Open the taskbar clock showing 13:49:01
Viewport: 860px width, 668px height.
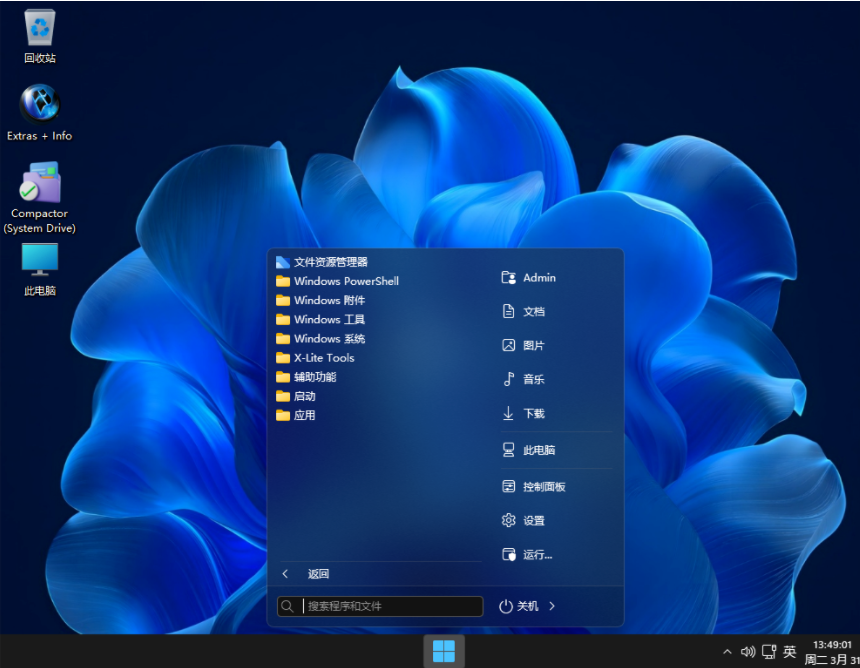(x=831, y=645)
